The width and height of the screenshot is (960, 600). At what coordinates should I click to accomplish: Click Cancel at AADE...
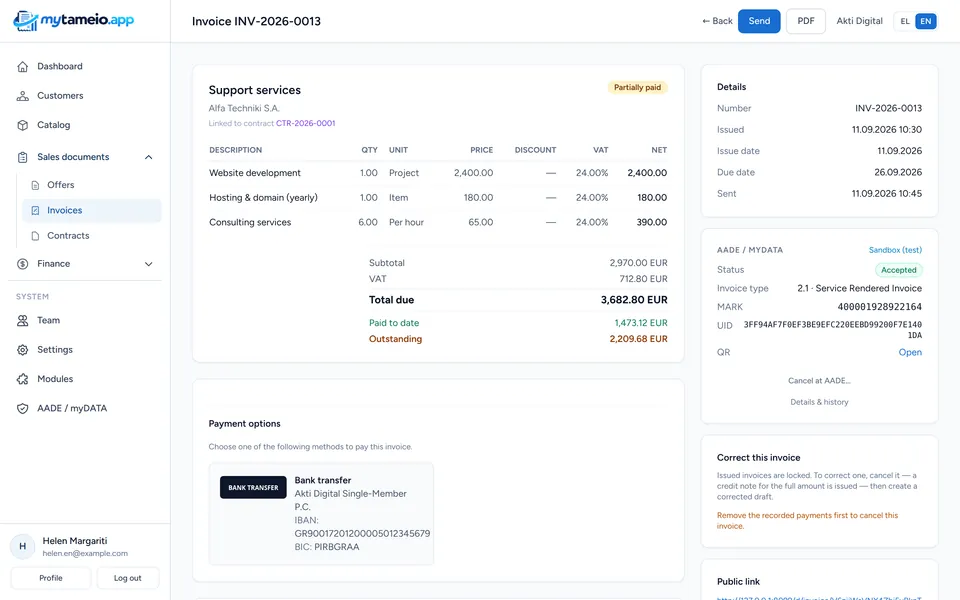[819, 381]
